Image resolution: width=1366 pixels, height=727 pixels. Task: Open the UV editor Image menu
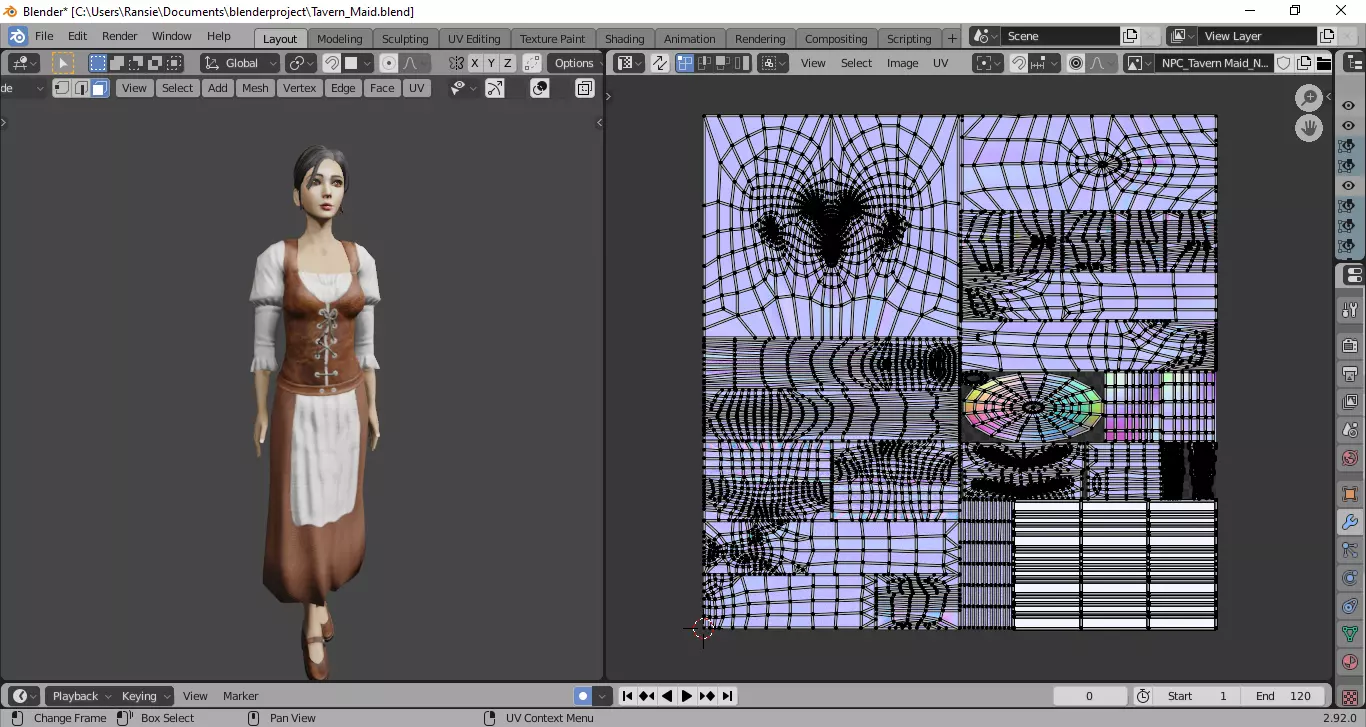902,63
